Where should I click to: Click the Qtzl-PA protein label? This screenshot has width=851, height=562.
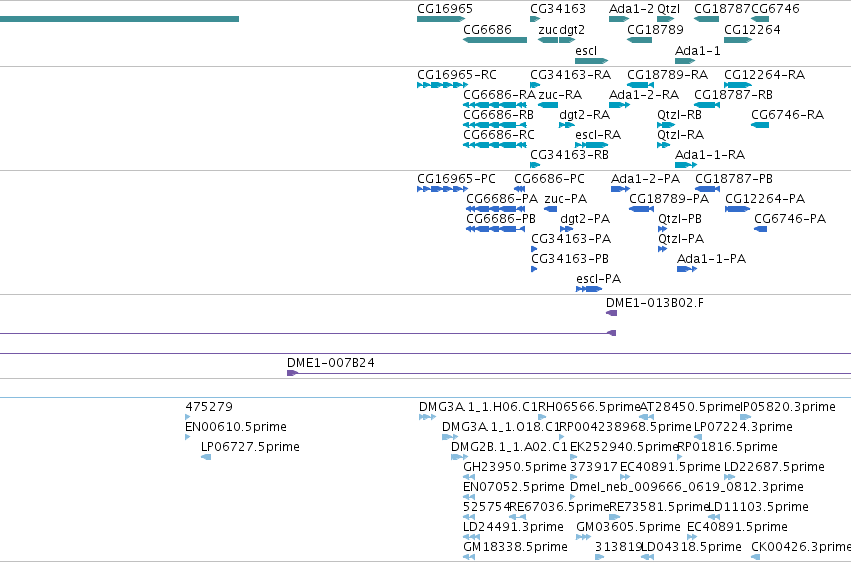[681, 239]
